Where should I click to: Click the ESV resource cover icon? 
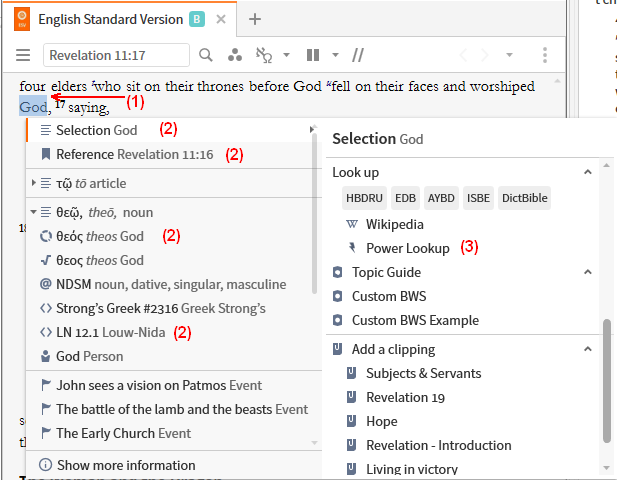click(x=22, y=19)
